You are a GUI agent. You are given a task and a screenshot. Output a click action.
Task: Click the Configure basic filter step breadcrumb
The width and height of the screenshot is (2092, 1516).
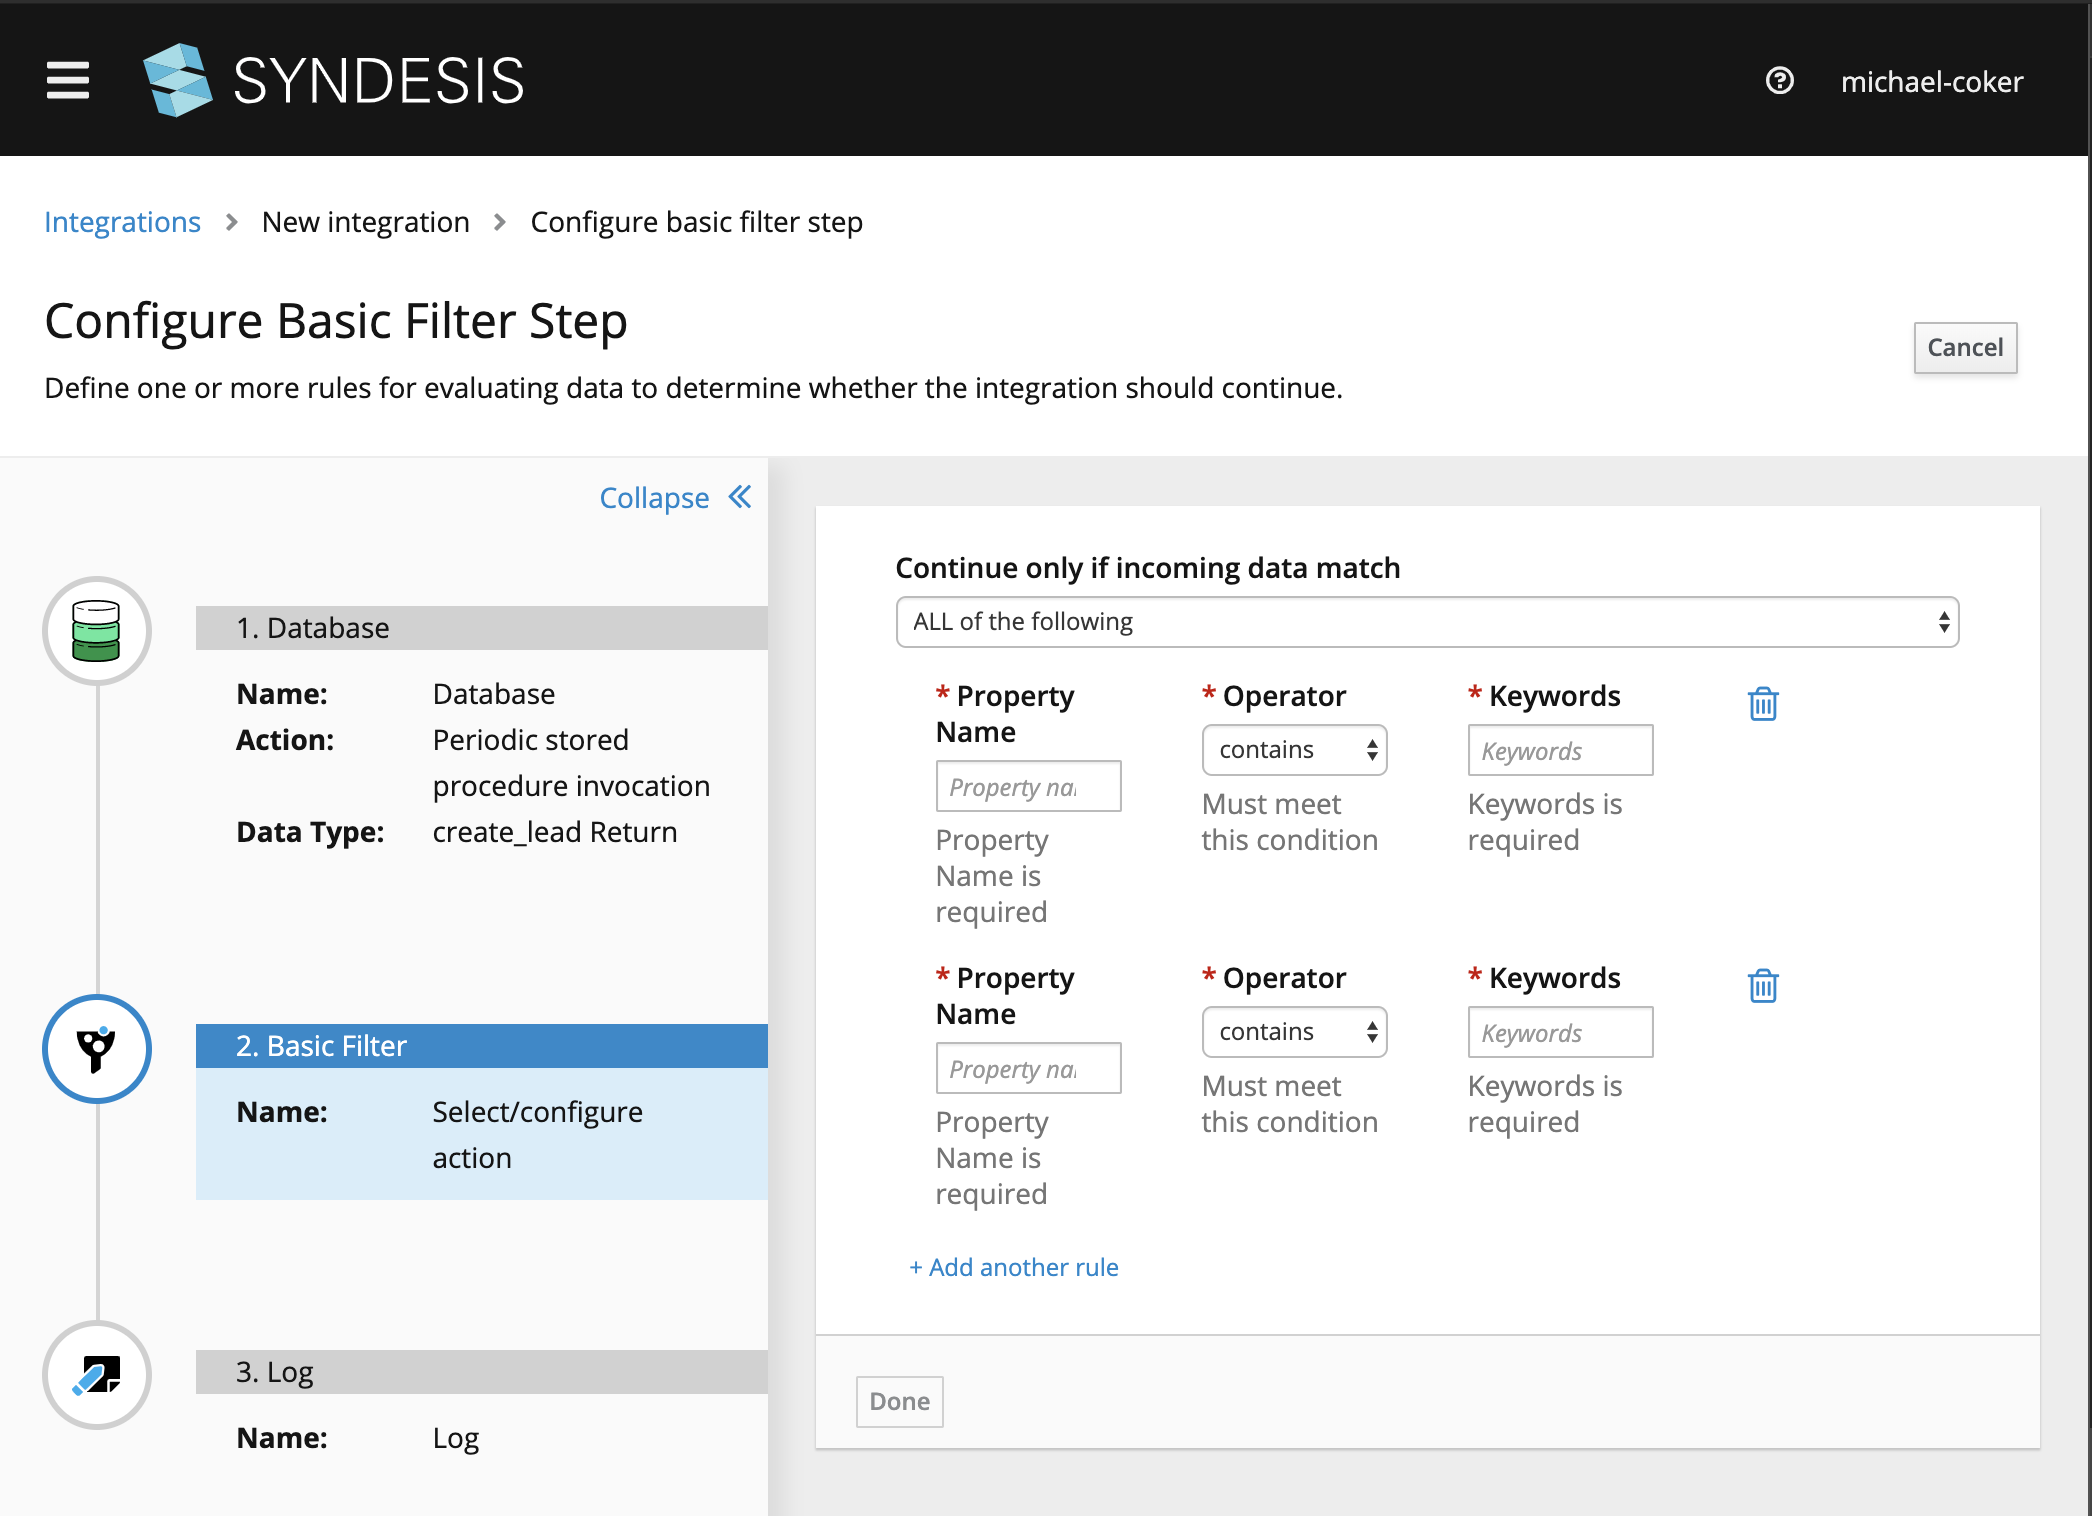[x=696, y=222]
